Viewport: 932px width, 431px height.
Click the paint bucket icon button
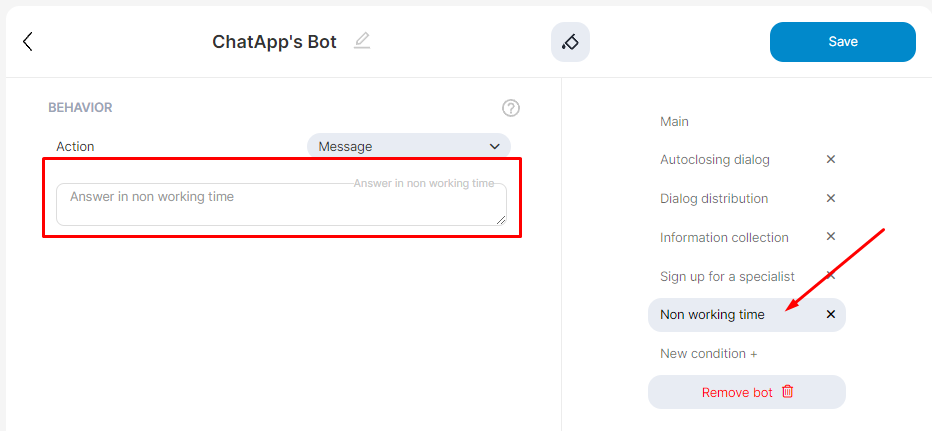pos(570,42)
